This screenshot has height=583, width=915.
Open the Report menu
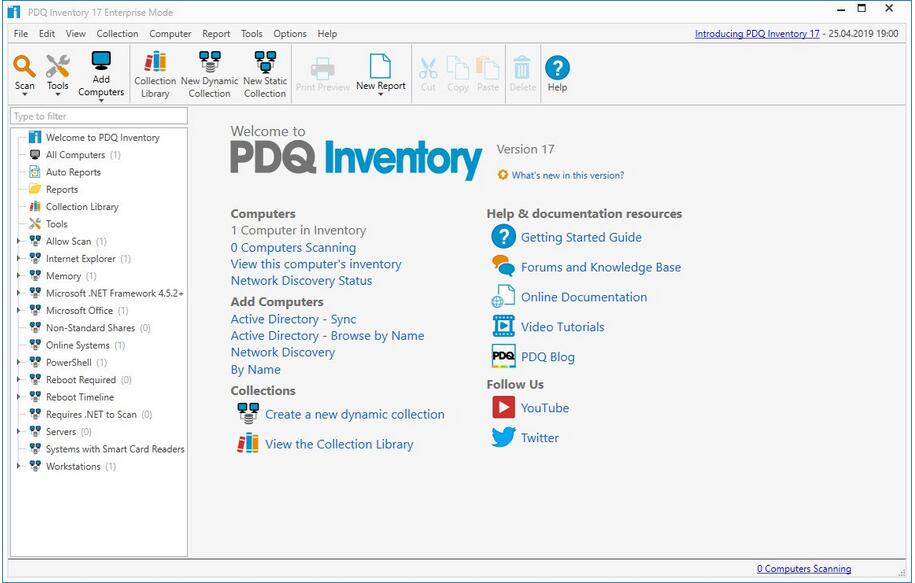(216, 33)
